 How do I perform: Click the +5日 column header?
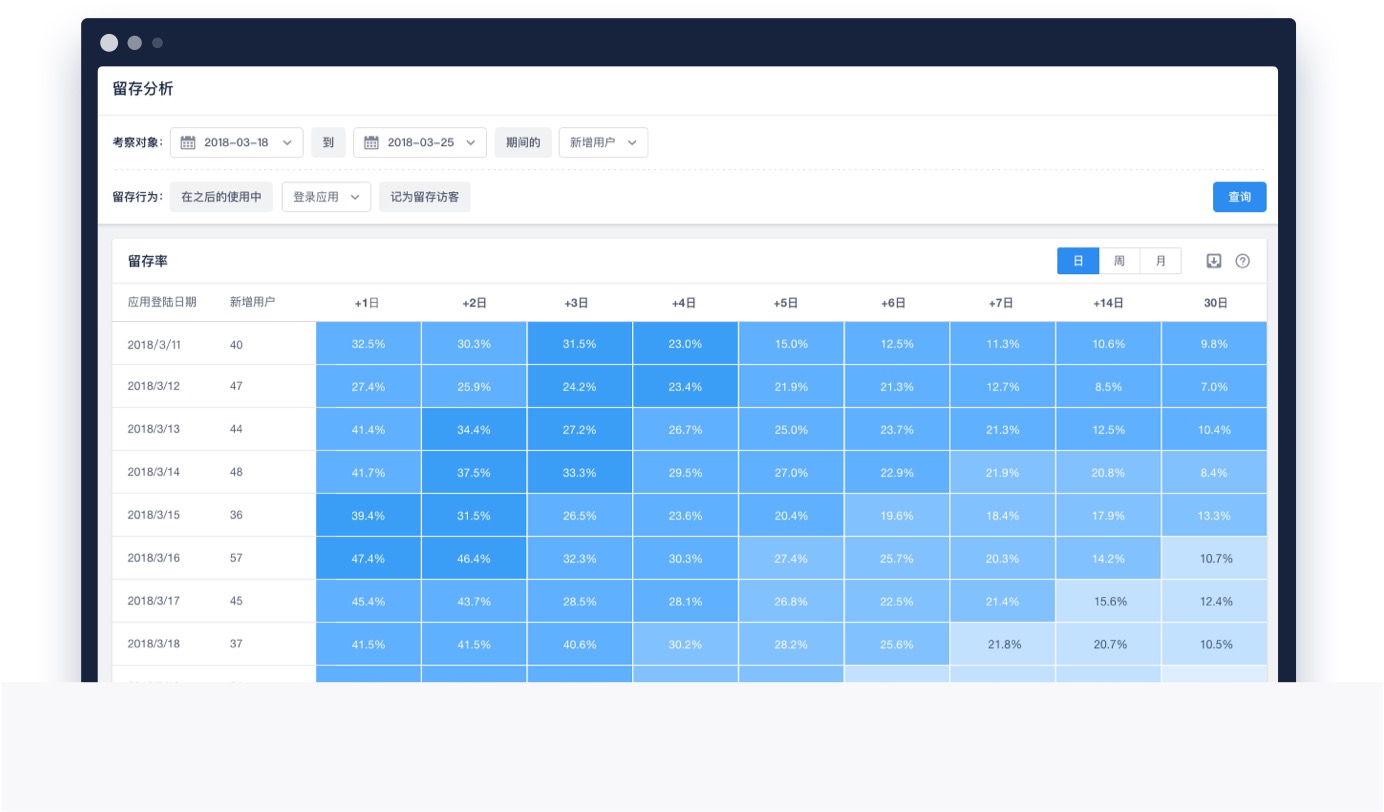[786, 303]
